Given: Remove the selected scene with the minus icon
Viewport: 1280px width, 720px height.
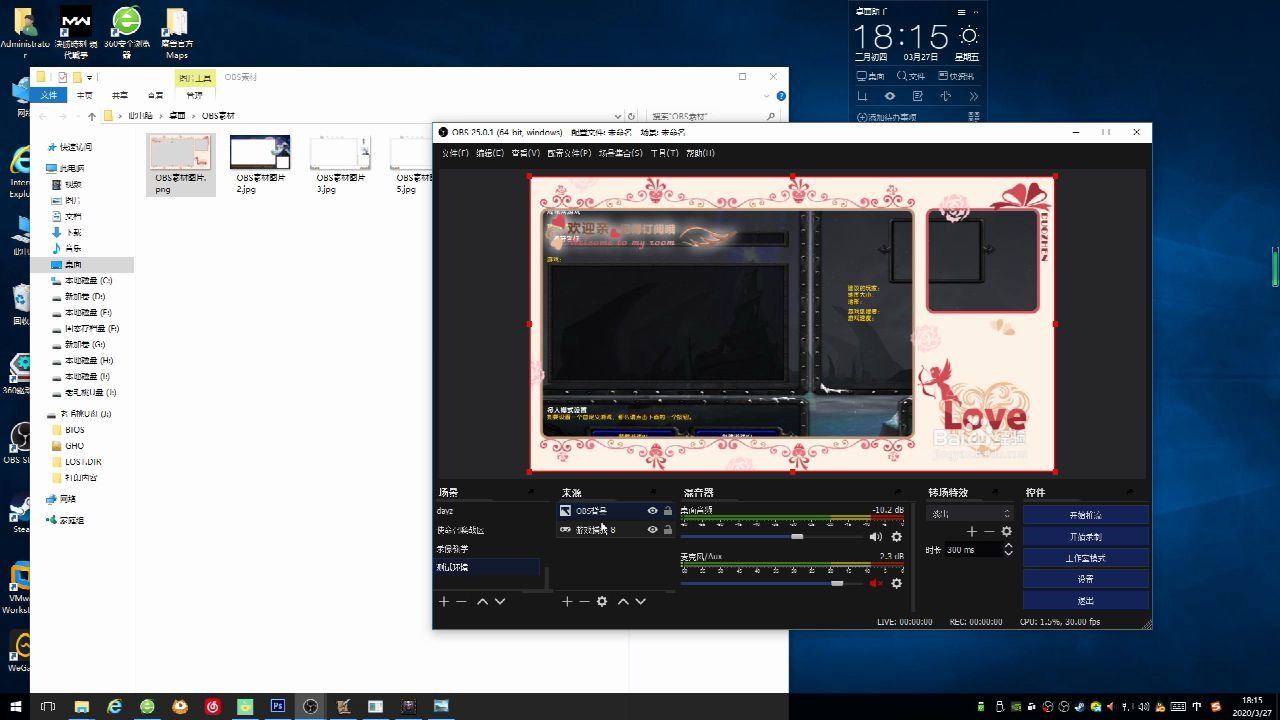Looking at the screenshot, I should pyautogui.click(x=461, y=601).
